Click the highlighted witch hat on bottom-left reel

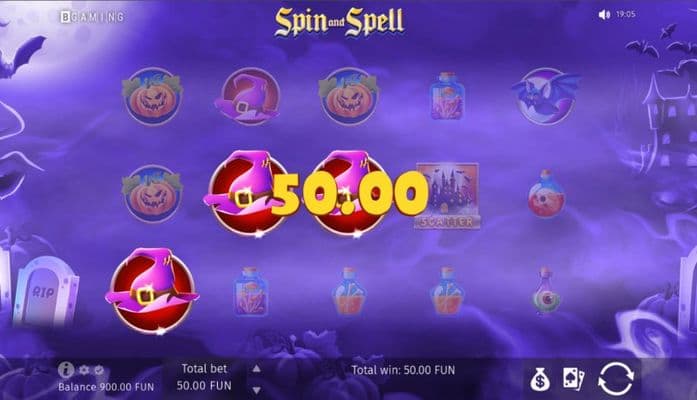click(x=152, y=292)
